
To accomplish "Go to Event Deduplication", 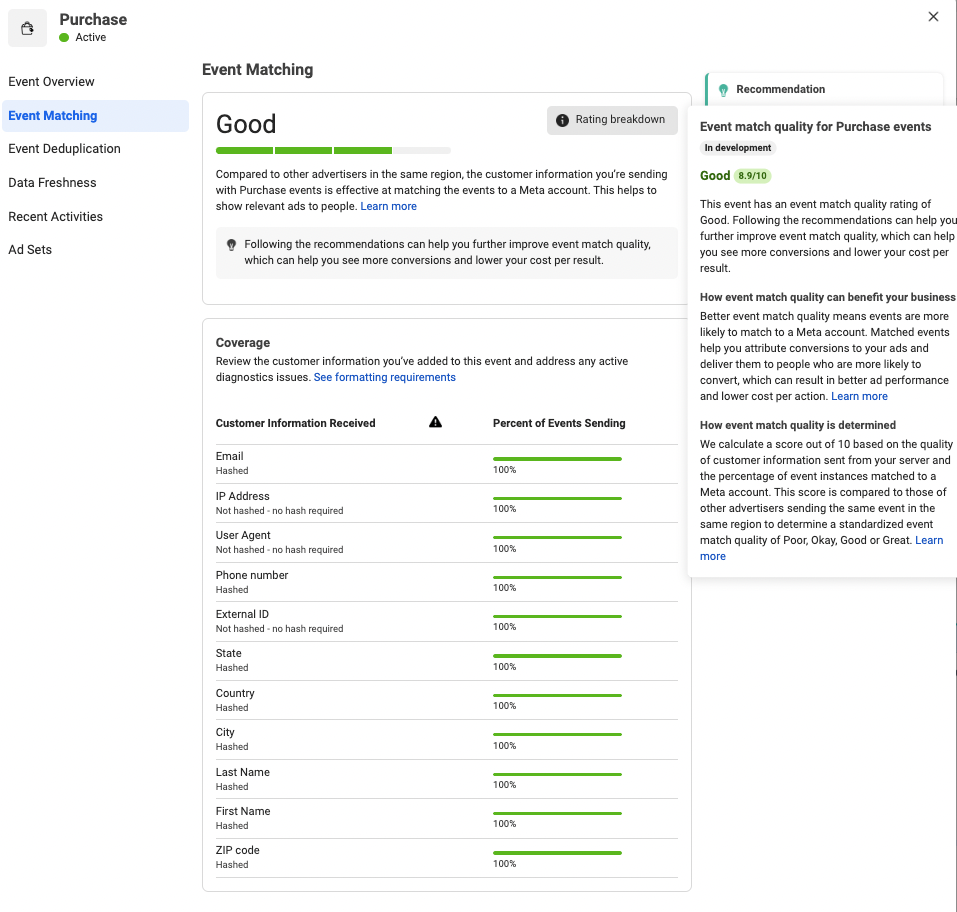I will (64, 149).
